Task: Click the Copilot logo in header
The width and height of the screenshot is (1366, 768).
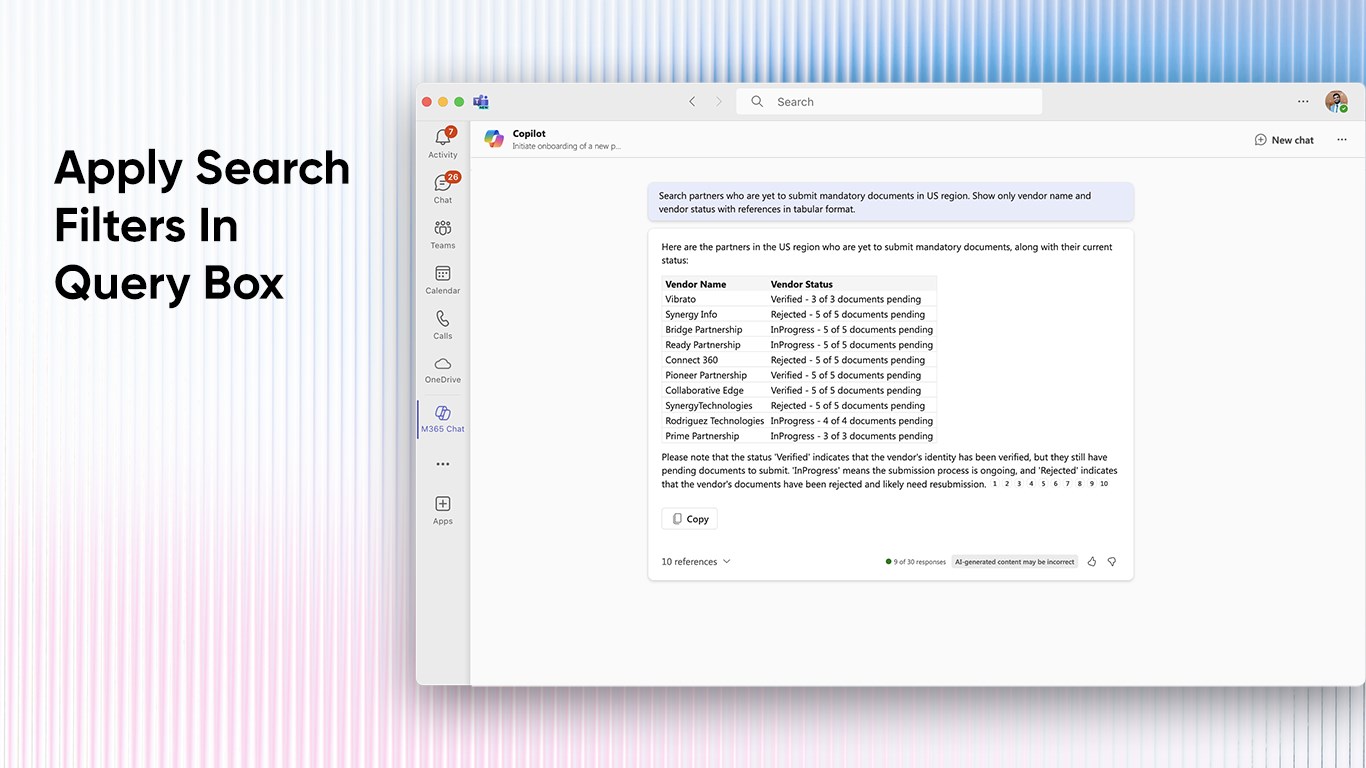Action: [494, 139]
